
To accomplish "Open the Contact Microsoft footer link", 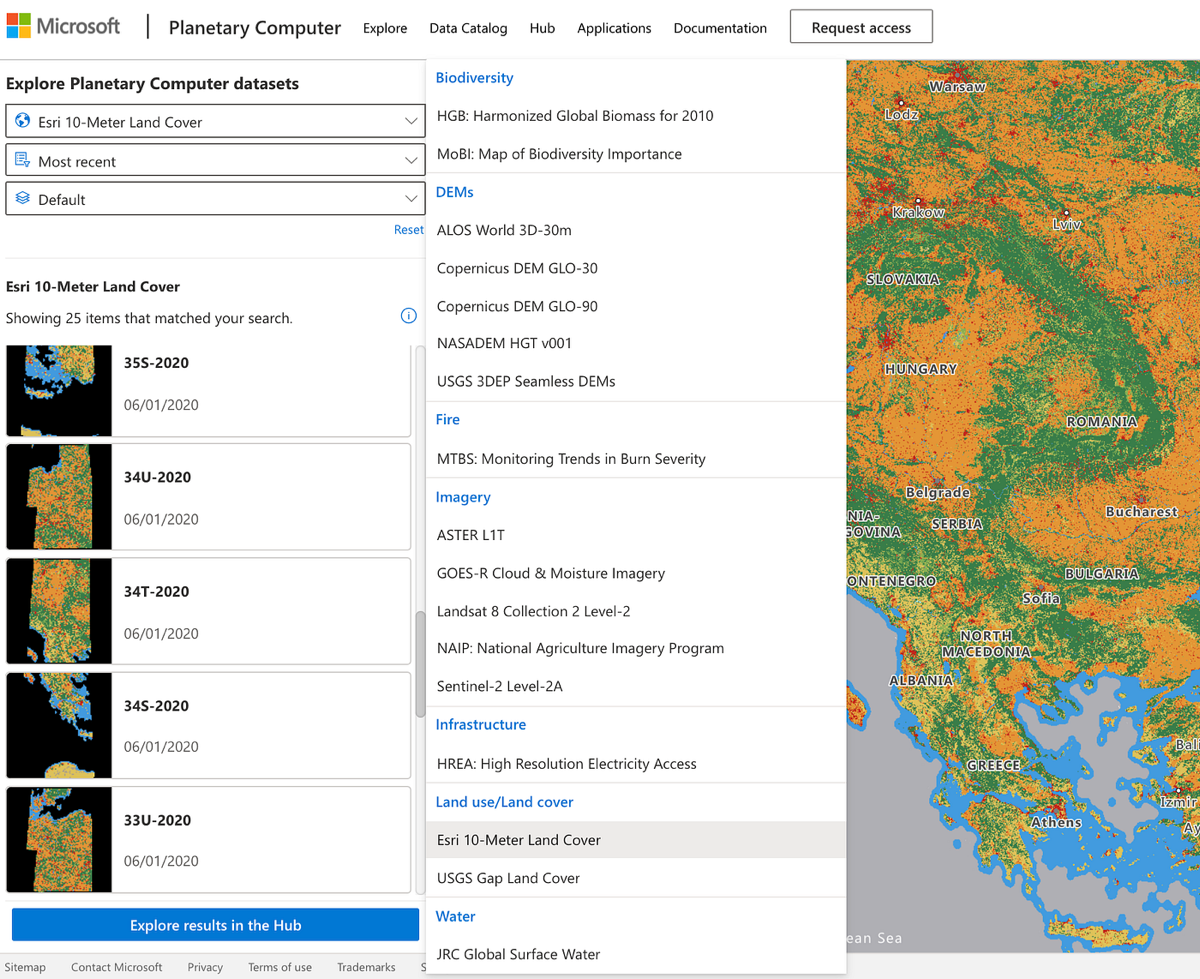I will (x=116, y=967).
